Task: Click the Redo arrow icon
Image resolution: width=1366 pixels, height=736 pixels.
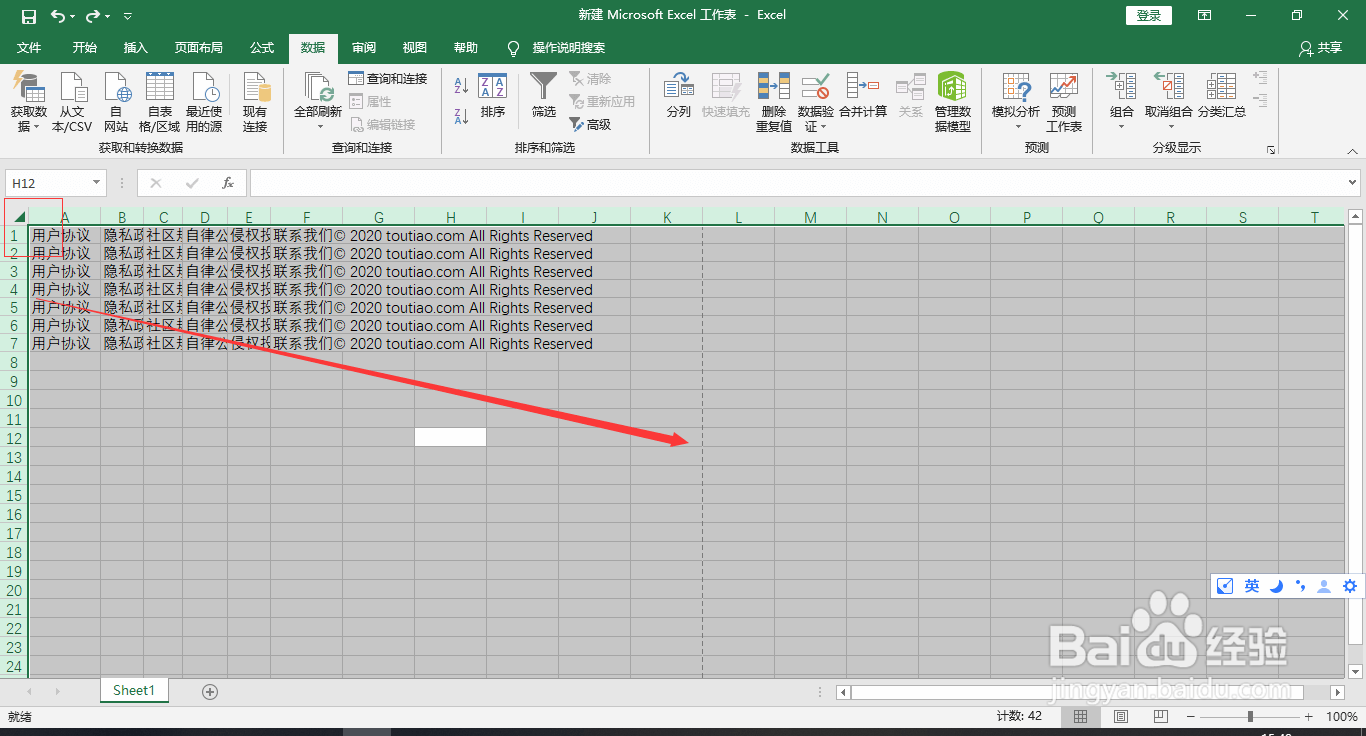Action: click(x=93, y=16)
